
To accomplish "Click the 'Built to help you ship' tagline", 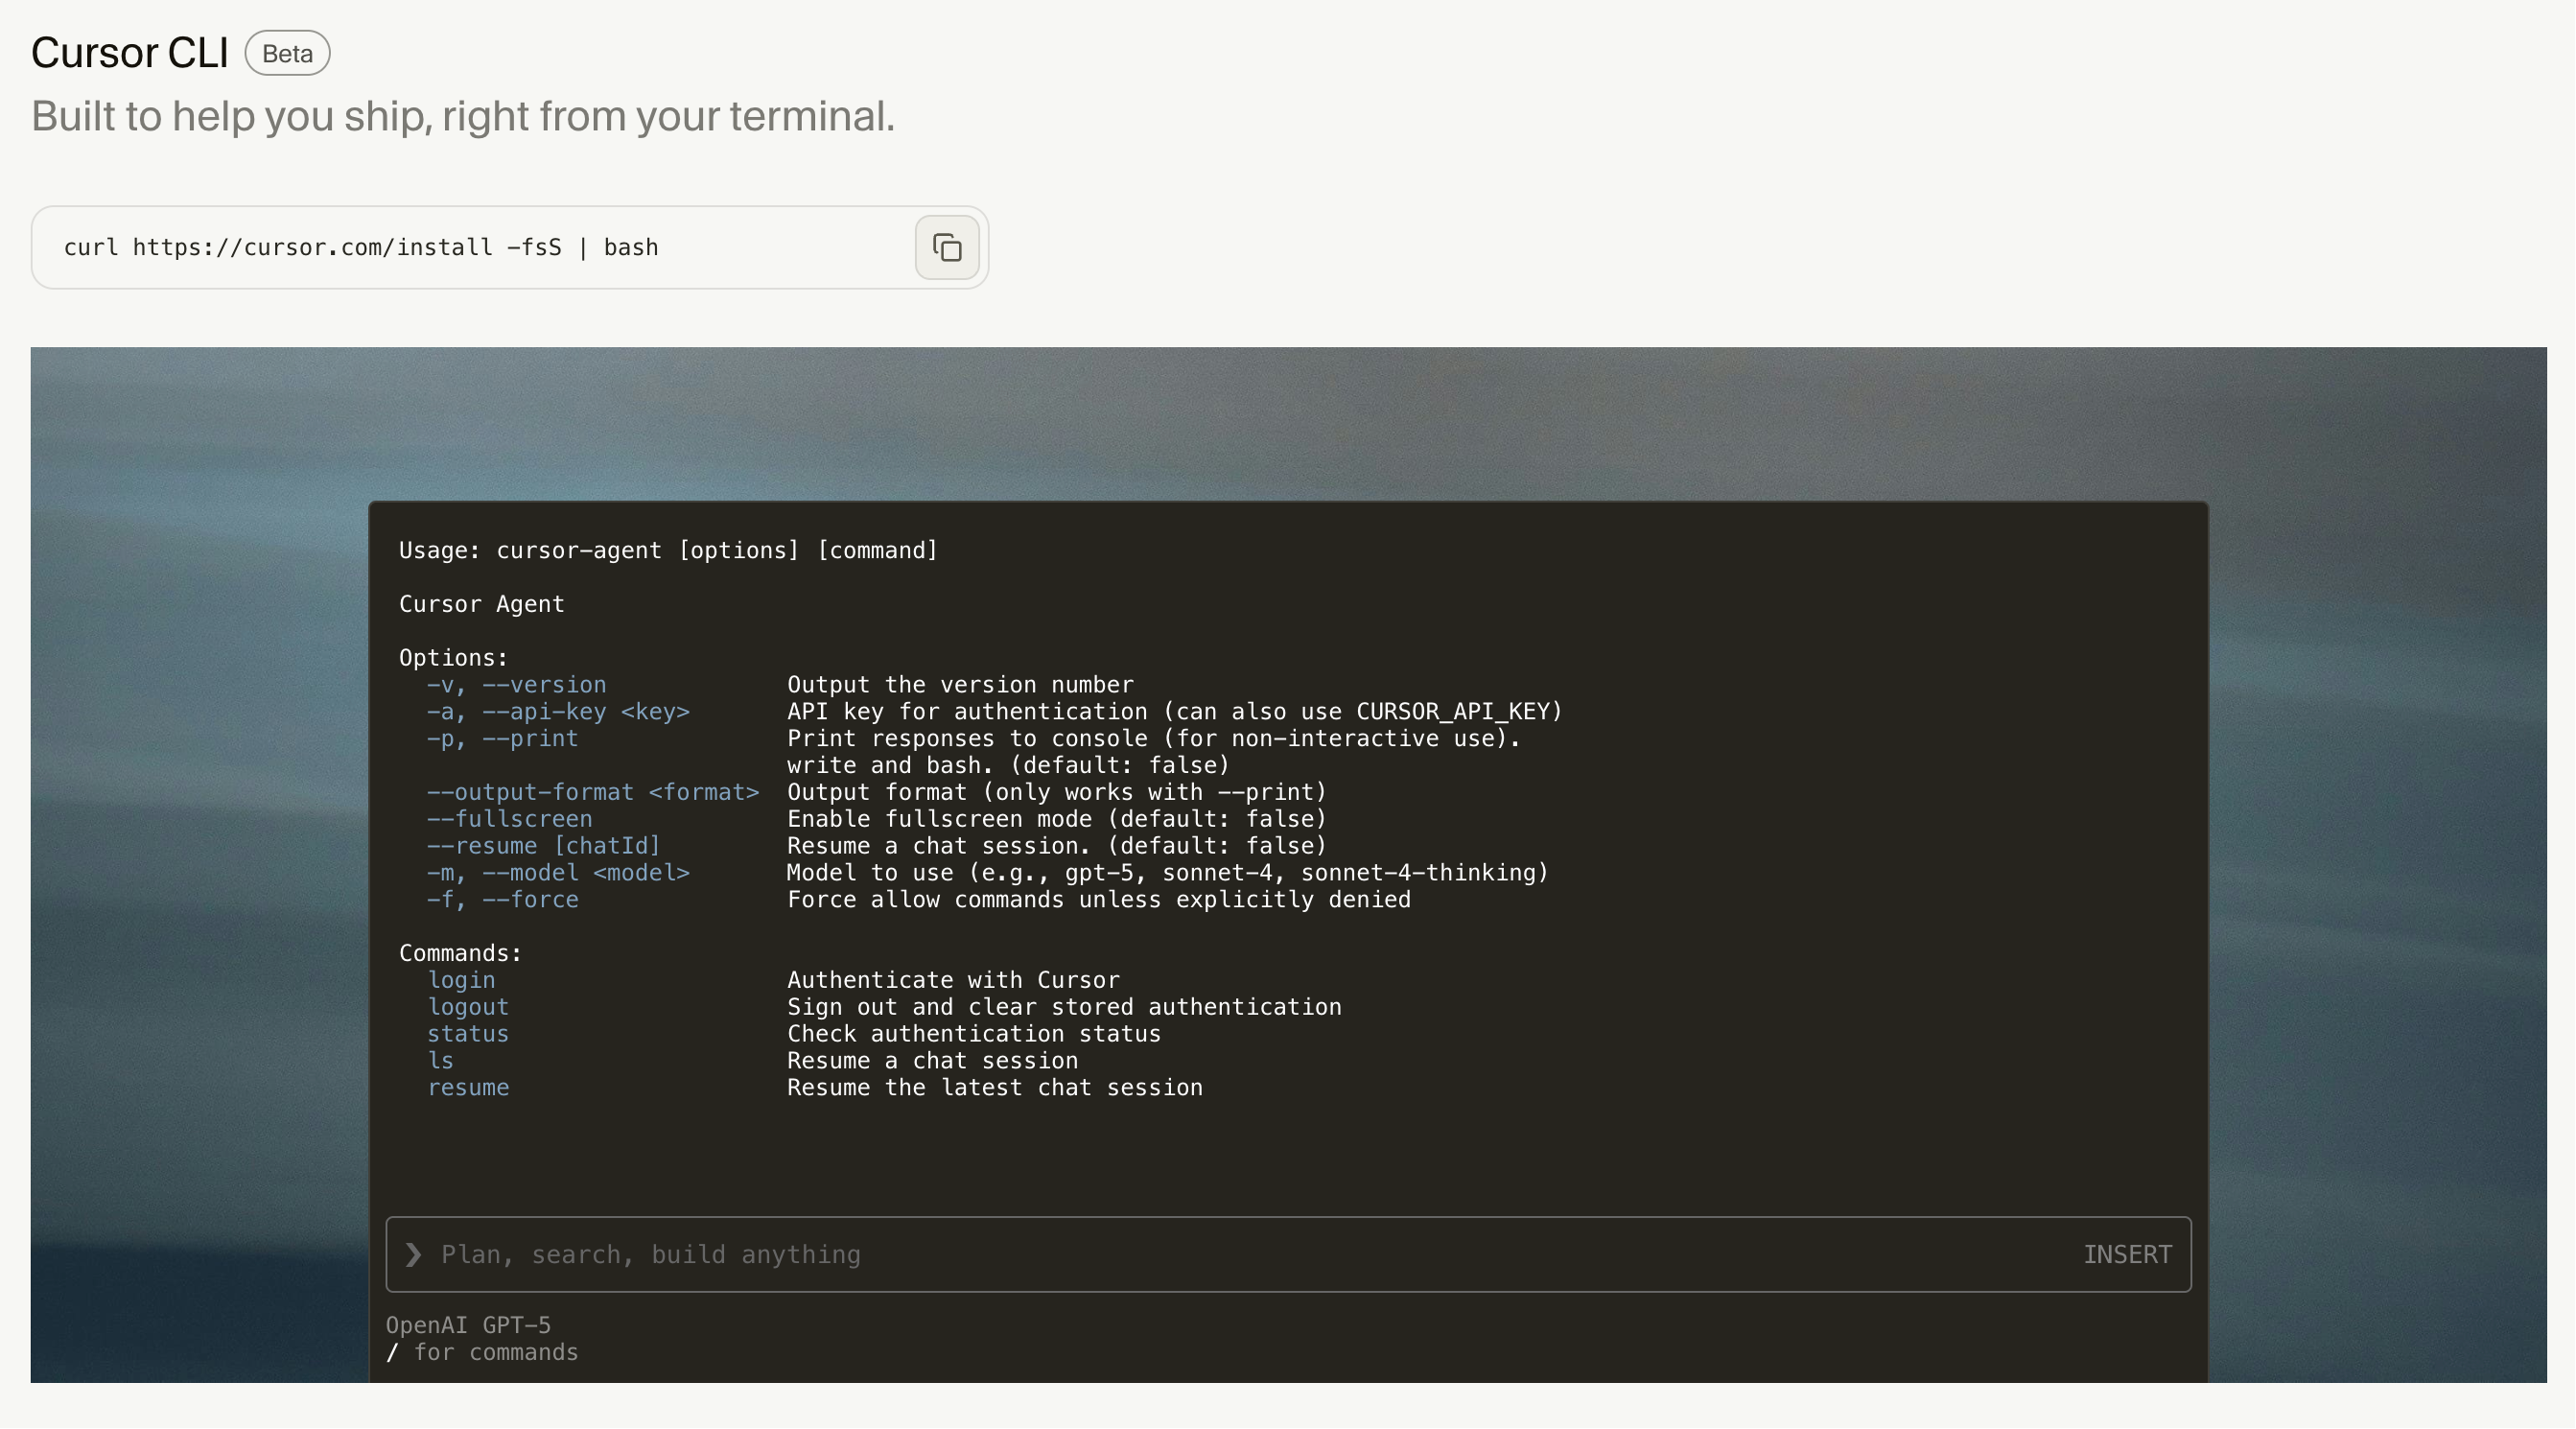I will click(x=463, y=116).
